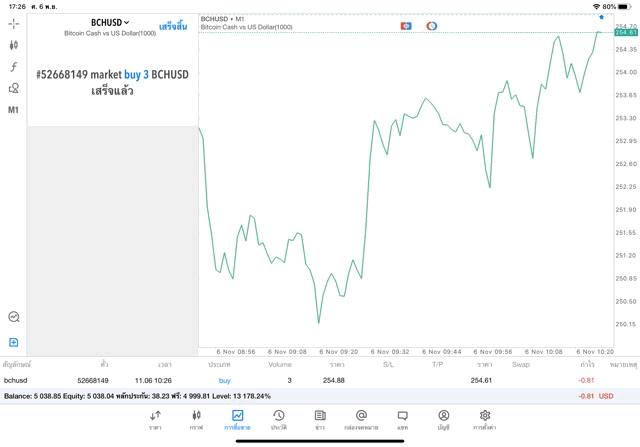Open the indicators (f) tool

13,67
